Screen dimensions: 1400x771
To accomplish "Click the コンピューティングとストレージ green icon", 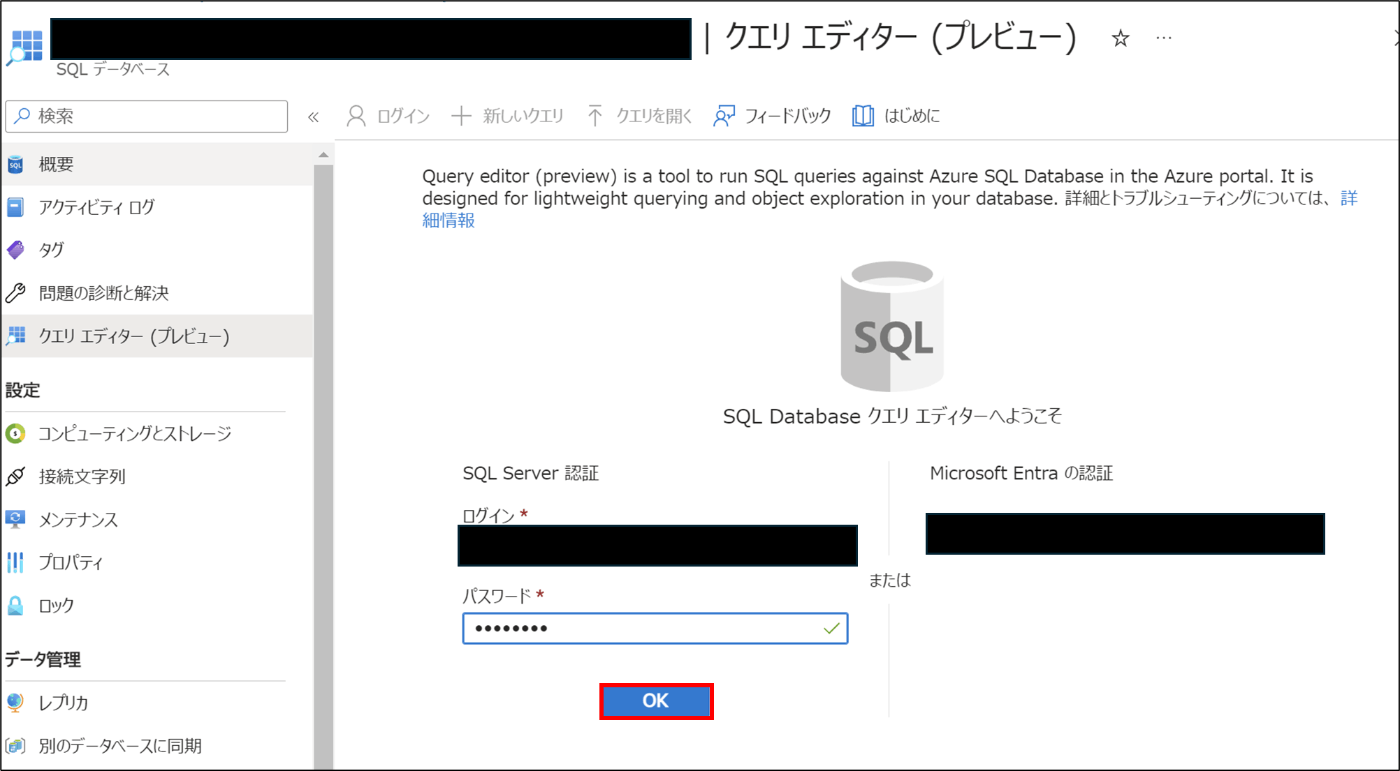I will point(15,433).
